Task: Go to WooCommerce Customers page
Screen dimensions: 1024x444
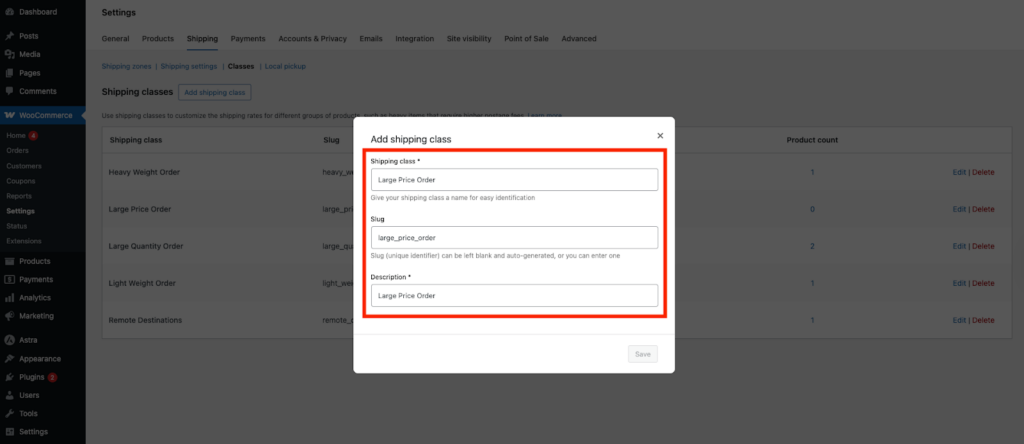Action: [x=24, y=166]
